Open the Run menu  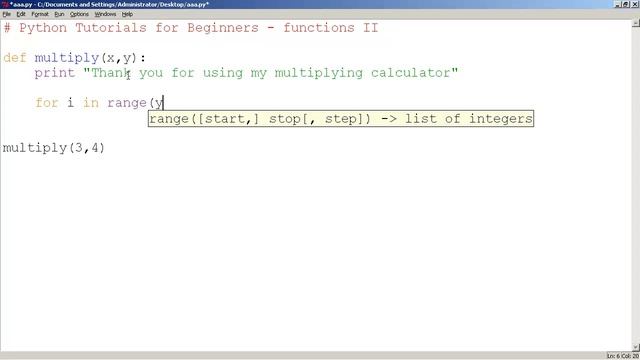point(59,14)
